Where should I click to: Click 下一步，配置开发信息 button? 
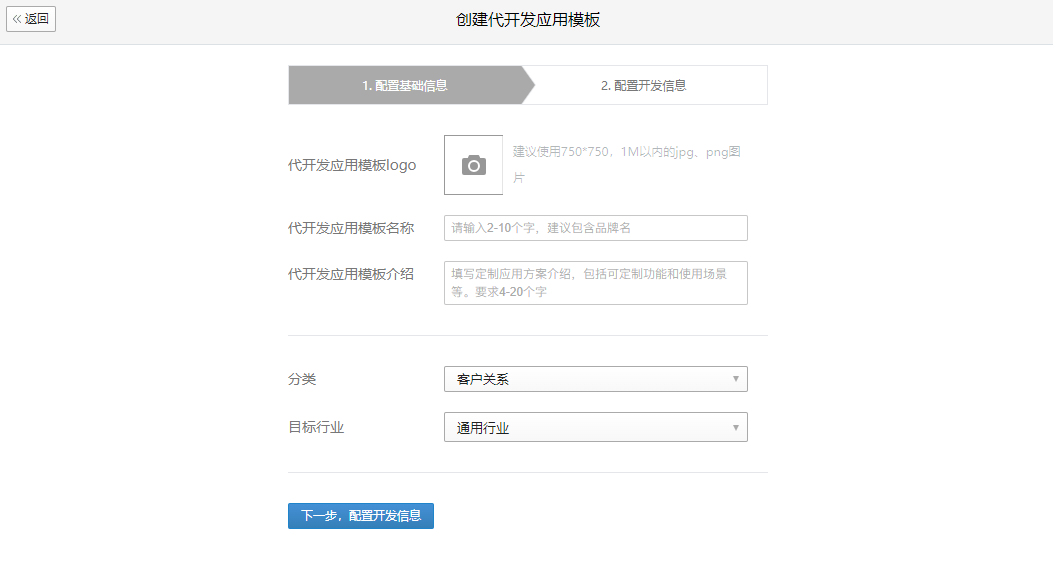click(x=361, y=516)
